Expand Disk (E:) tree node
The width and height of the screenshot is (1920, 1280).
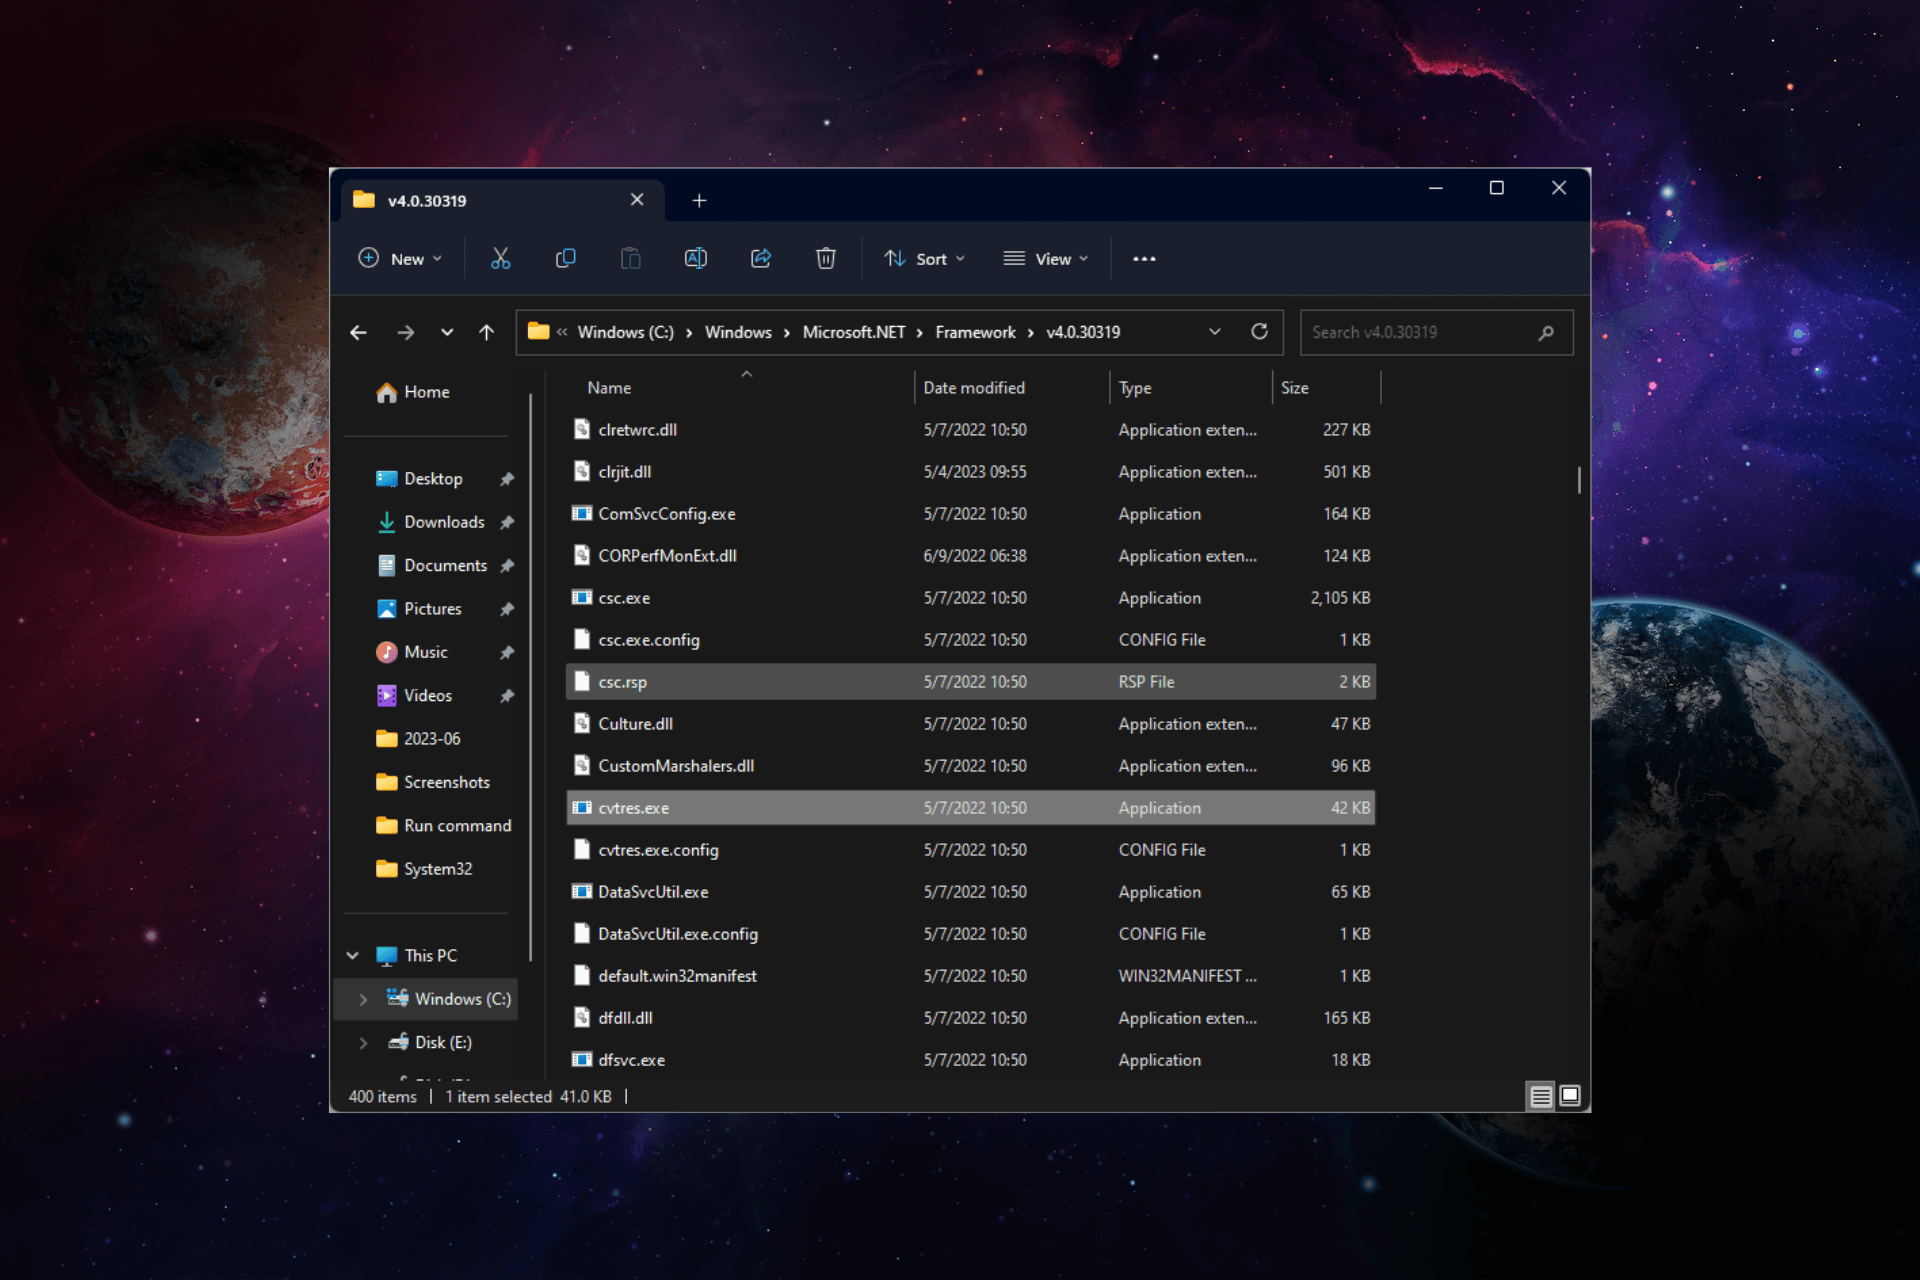tap(363, 1043)
